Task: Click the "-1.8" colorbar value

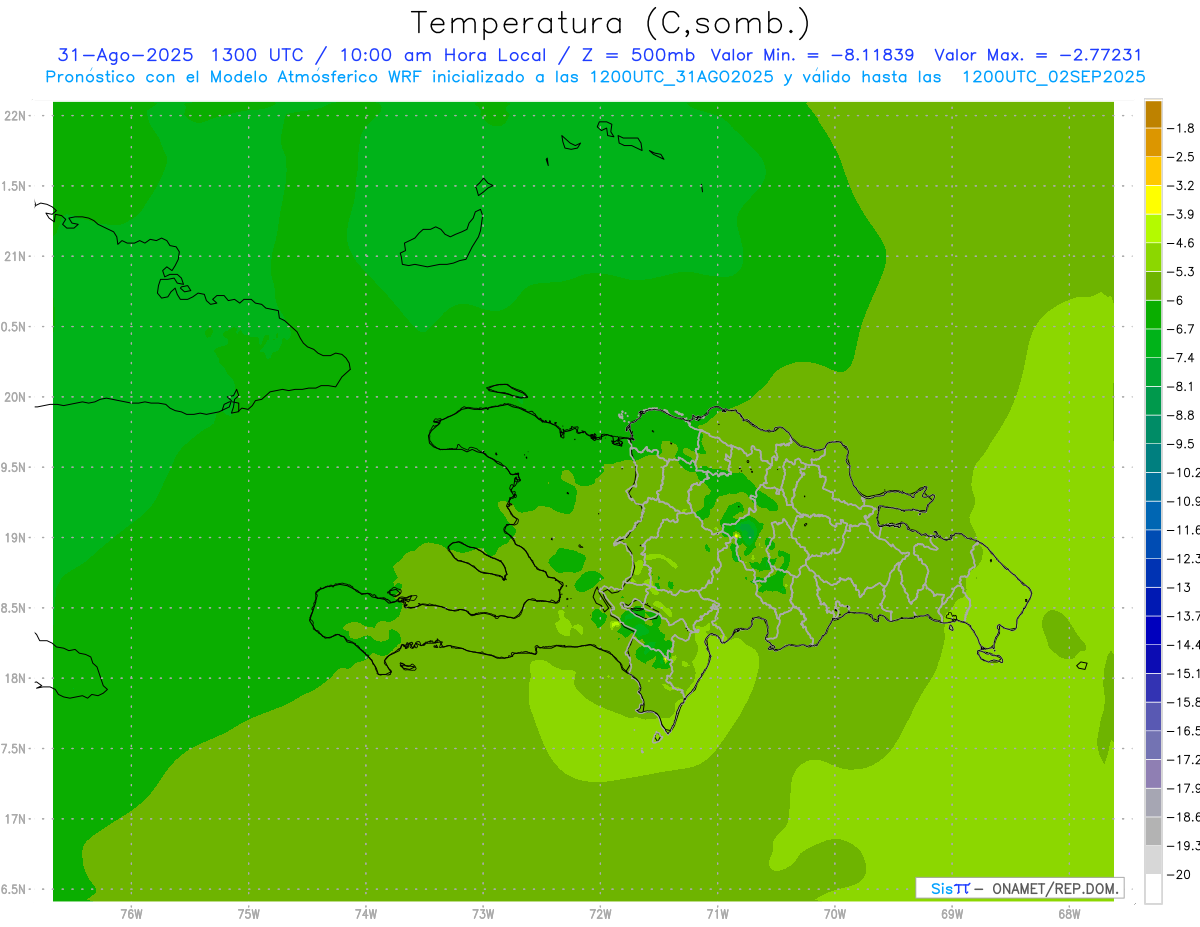Action: point(1180,128)
